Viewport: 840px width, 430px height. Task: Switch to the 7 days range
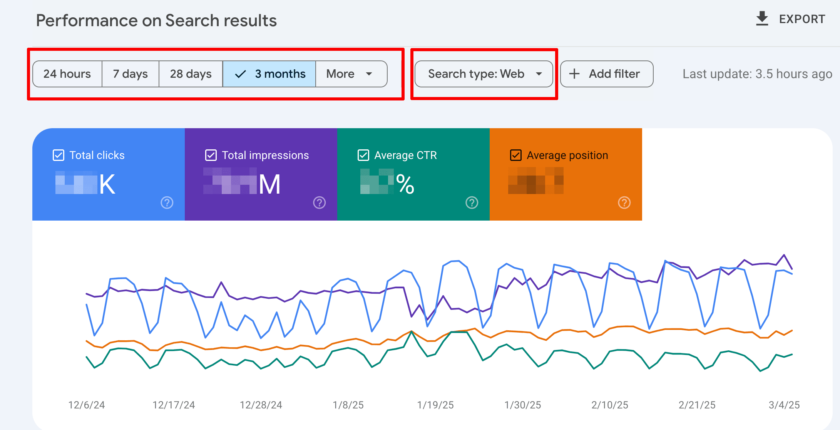click(130, 74)
